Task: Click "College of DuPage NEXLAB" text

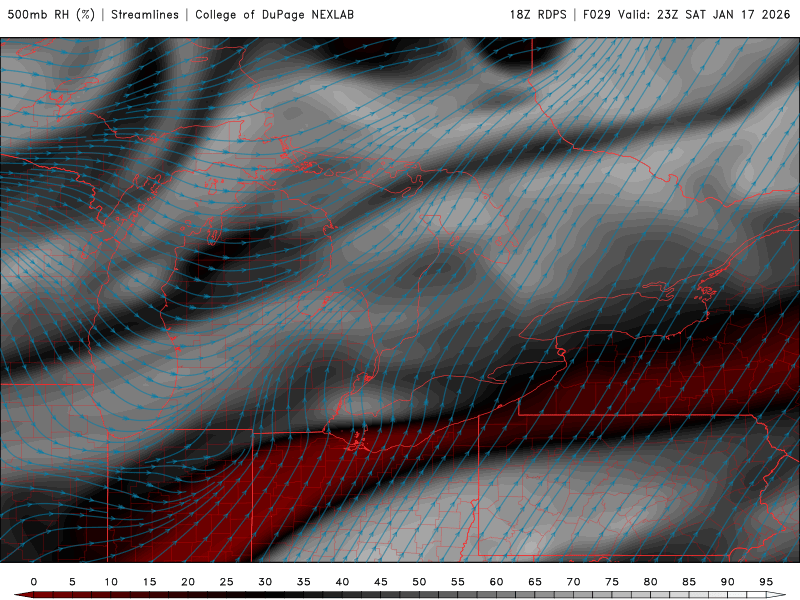Action: point(274,14)
